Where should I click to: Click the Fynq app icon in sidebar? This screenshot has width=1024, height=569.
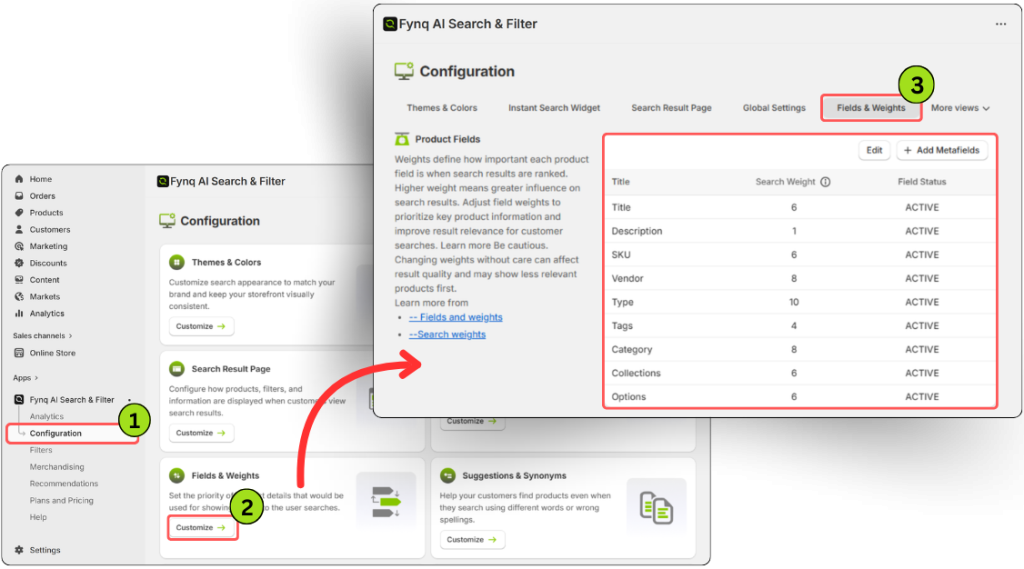pos(19,399)
